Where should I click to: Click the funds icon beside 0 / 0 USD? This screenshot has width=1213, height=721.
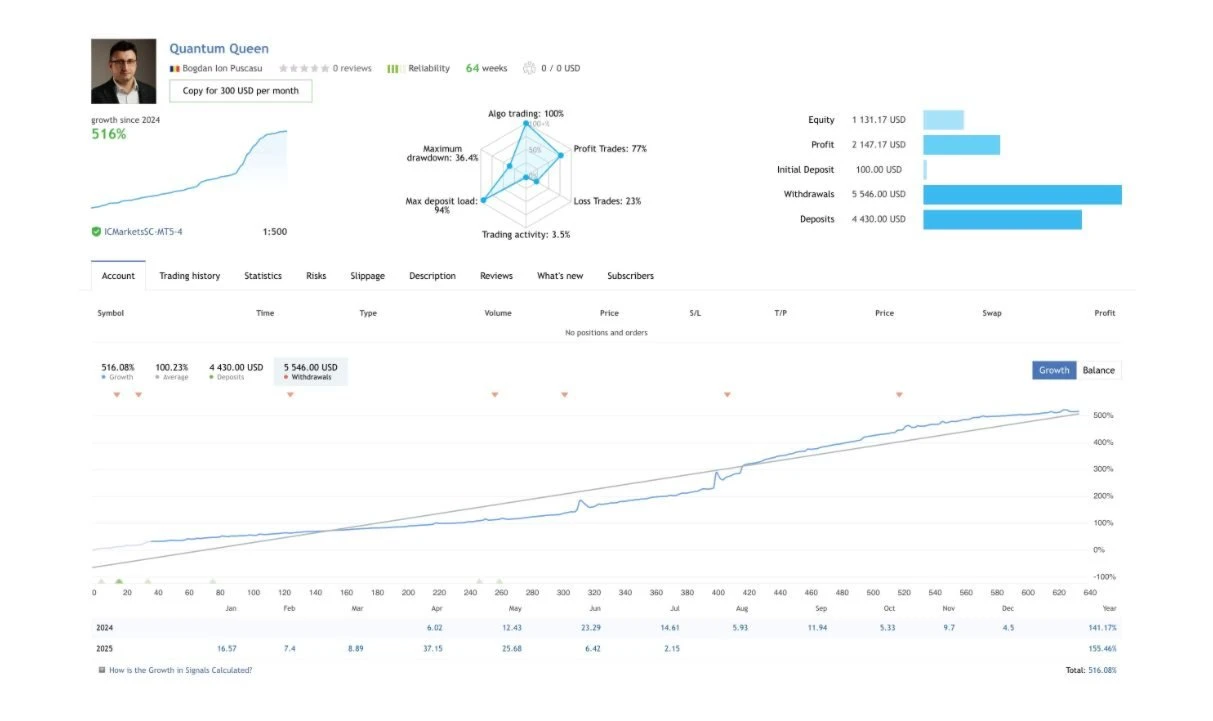tap(529, 69)
